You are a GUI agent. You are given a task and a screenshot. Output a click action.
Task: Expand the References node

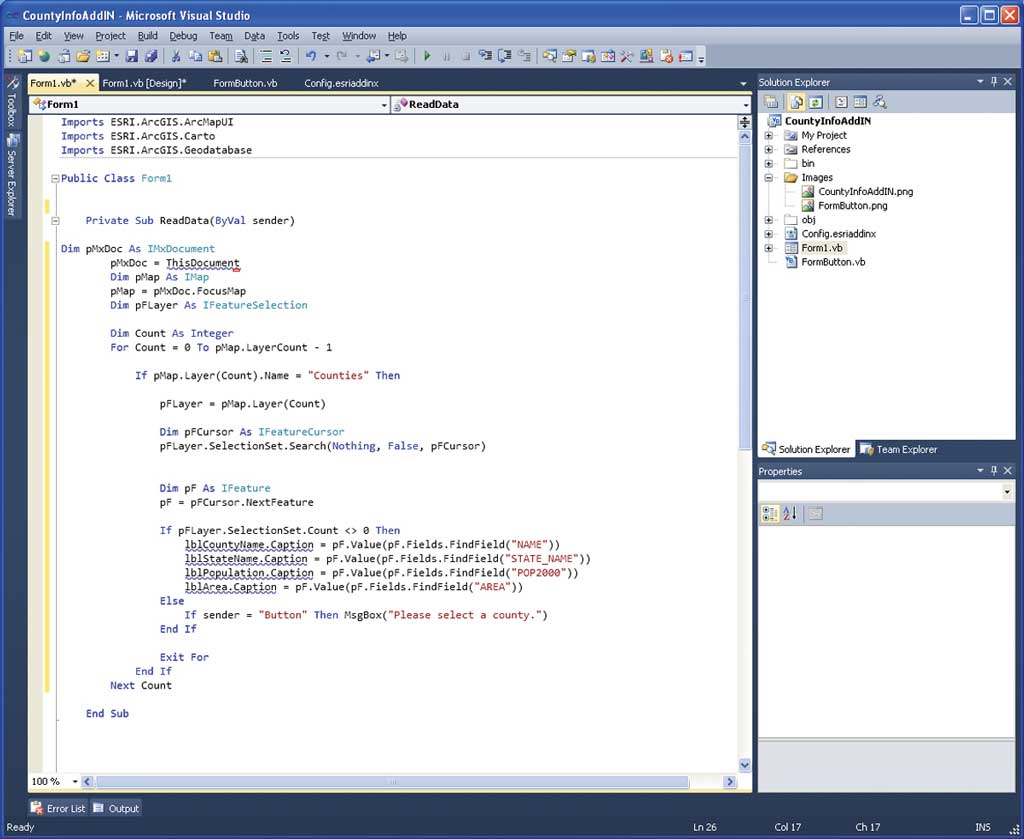click(769, 150)
